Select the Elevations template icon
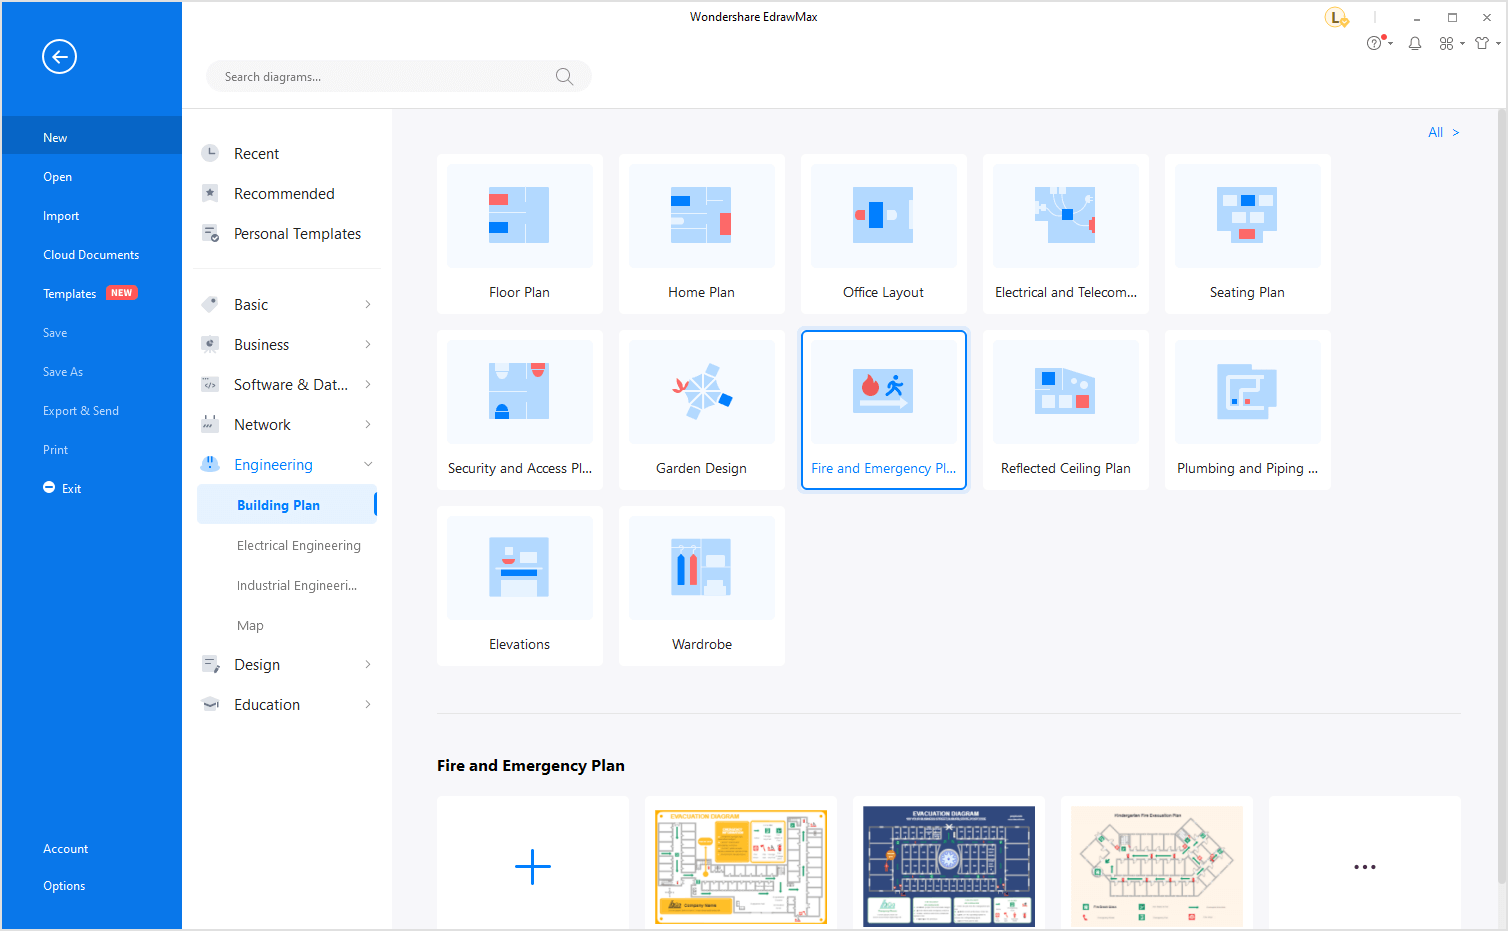Image resolution: width=1508 pixels, height=931 pixels. tap(519, 567)
